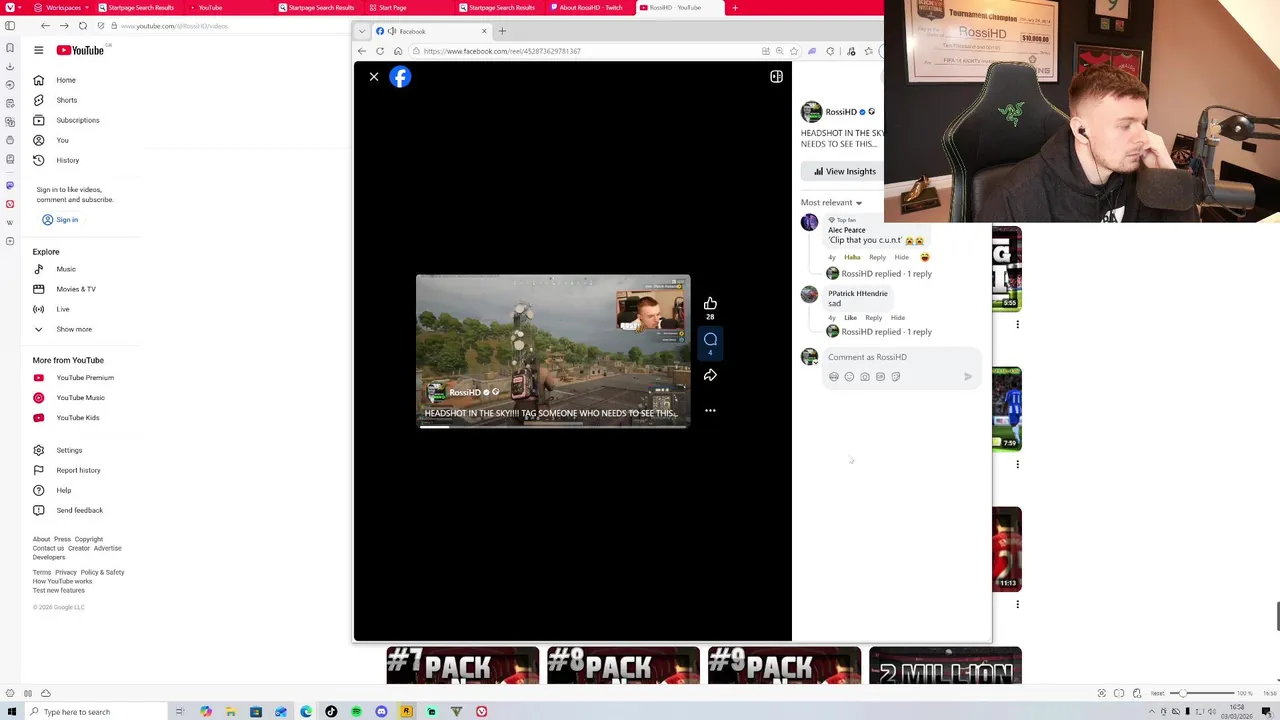The image size is (1280, 720).
Task: Expand RossiHD's reply under PPatrick HHendrie's comment
Action: (885, 332)
